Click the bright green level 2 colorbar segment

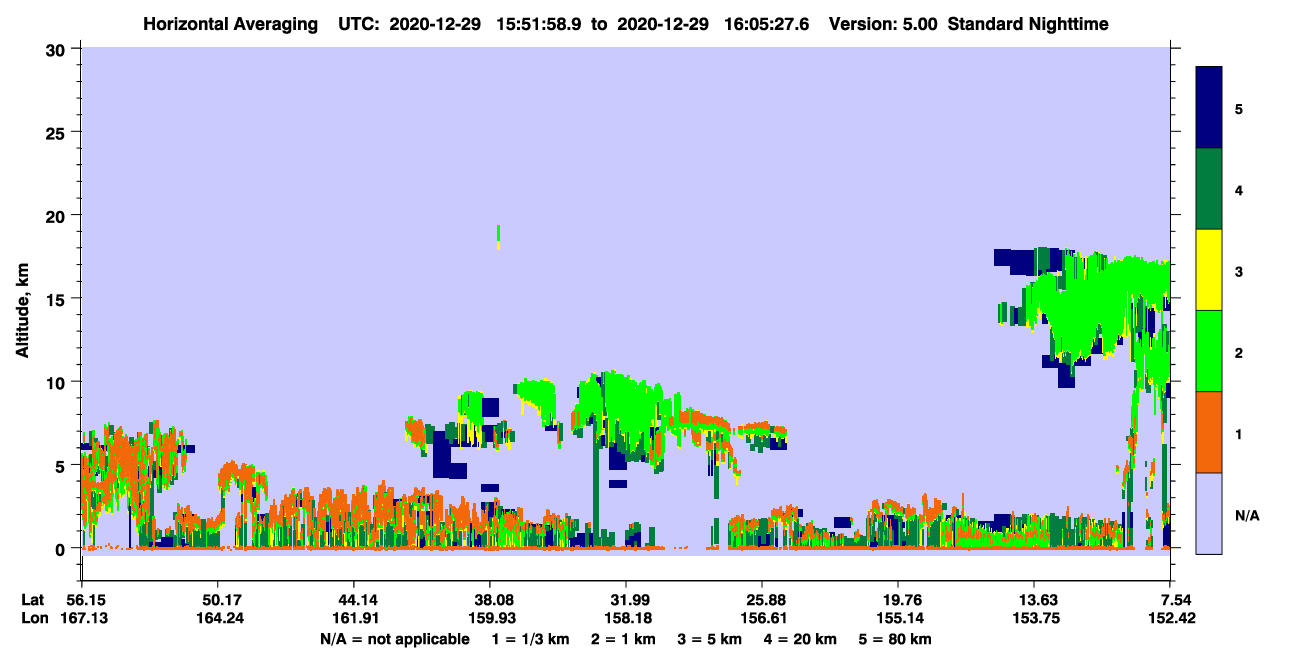coord(1209,351)
